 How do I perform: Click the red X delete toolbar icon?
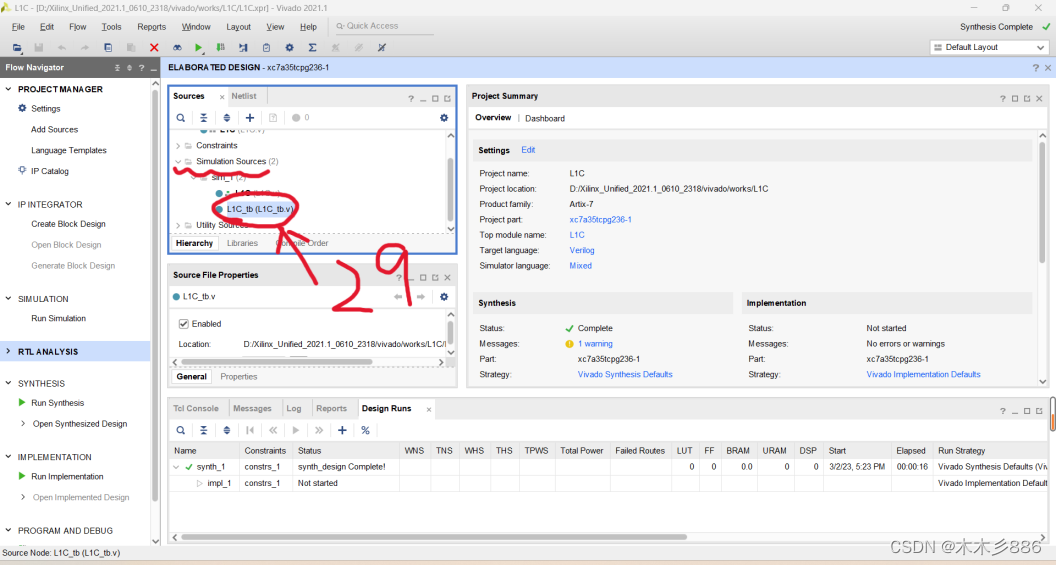(154, 48)
